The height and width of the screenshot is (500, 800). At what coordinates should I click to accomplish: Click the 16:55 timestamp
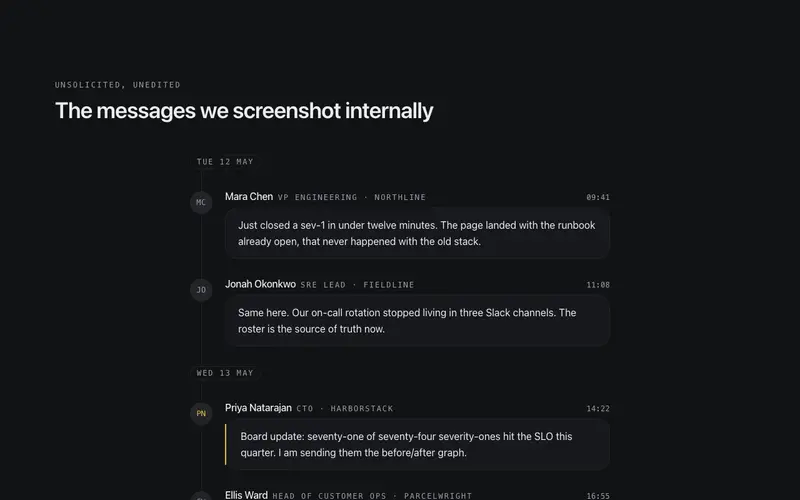(598, 496)
